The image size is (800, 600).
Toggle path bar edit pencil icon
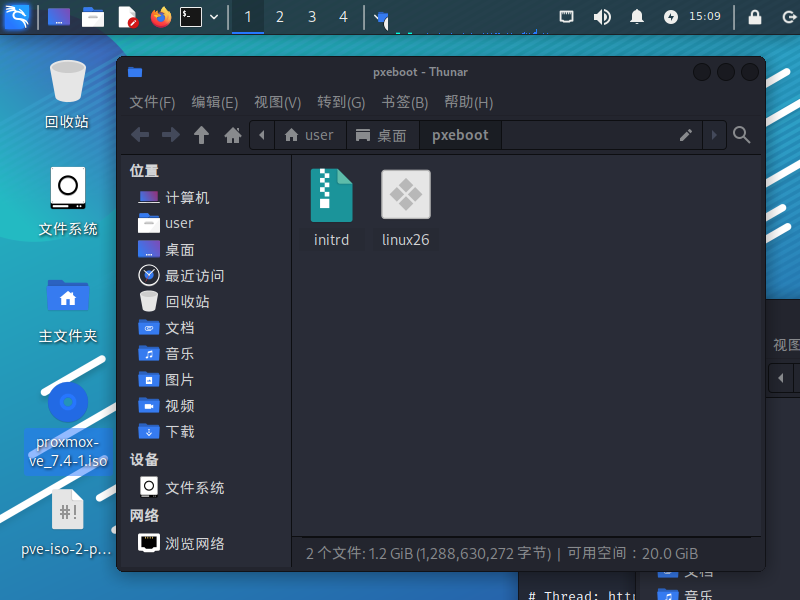pos(686,135)
